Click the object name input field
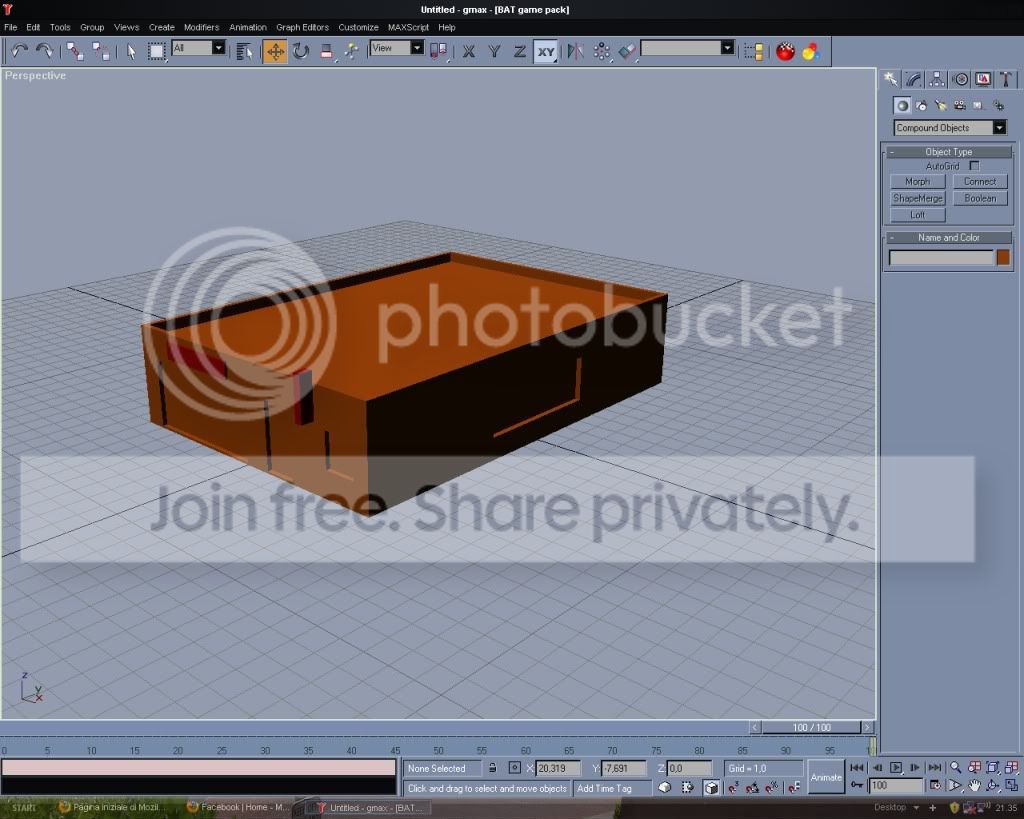 pyautogui.click(x=941, y=257)
